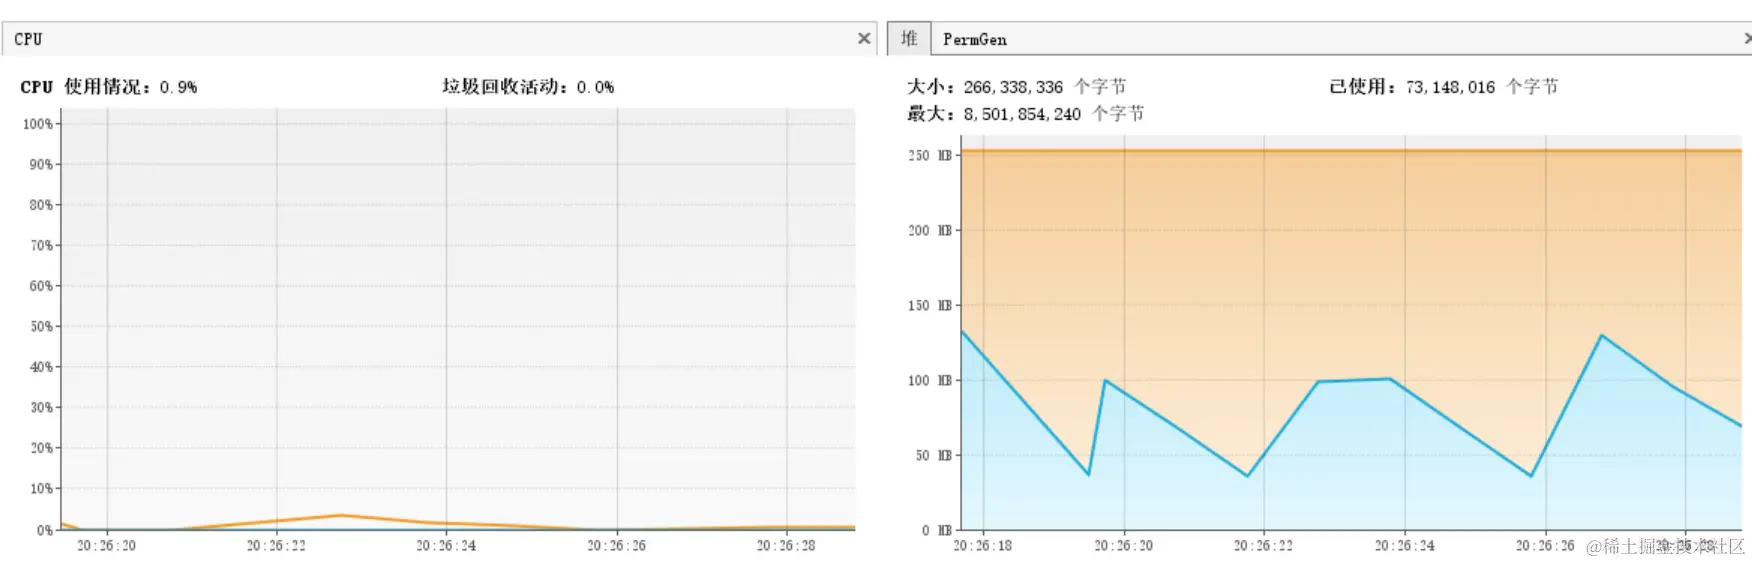This screenshot has width=1752, height=563.
Task: Close the heap panel at right edge
Action: [1746, 39]
